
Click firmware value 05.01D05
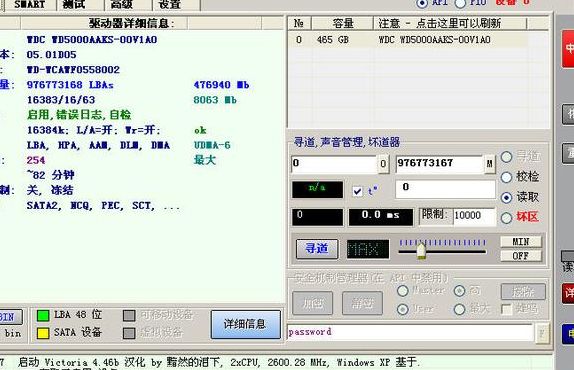click(52, 55)
